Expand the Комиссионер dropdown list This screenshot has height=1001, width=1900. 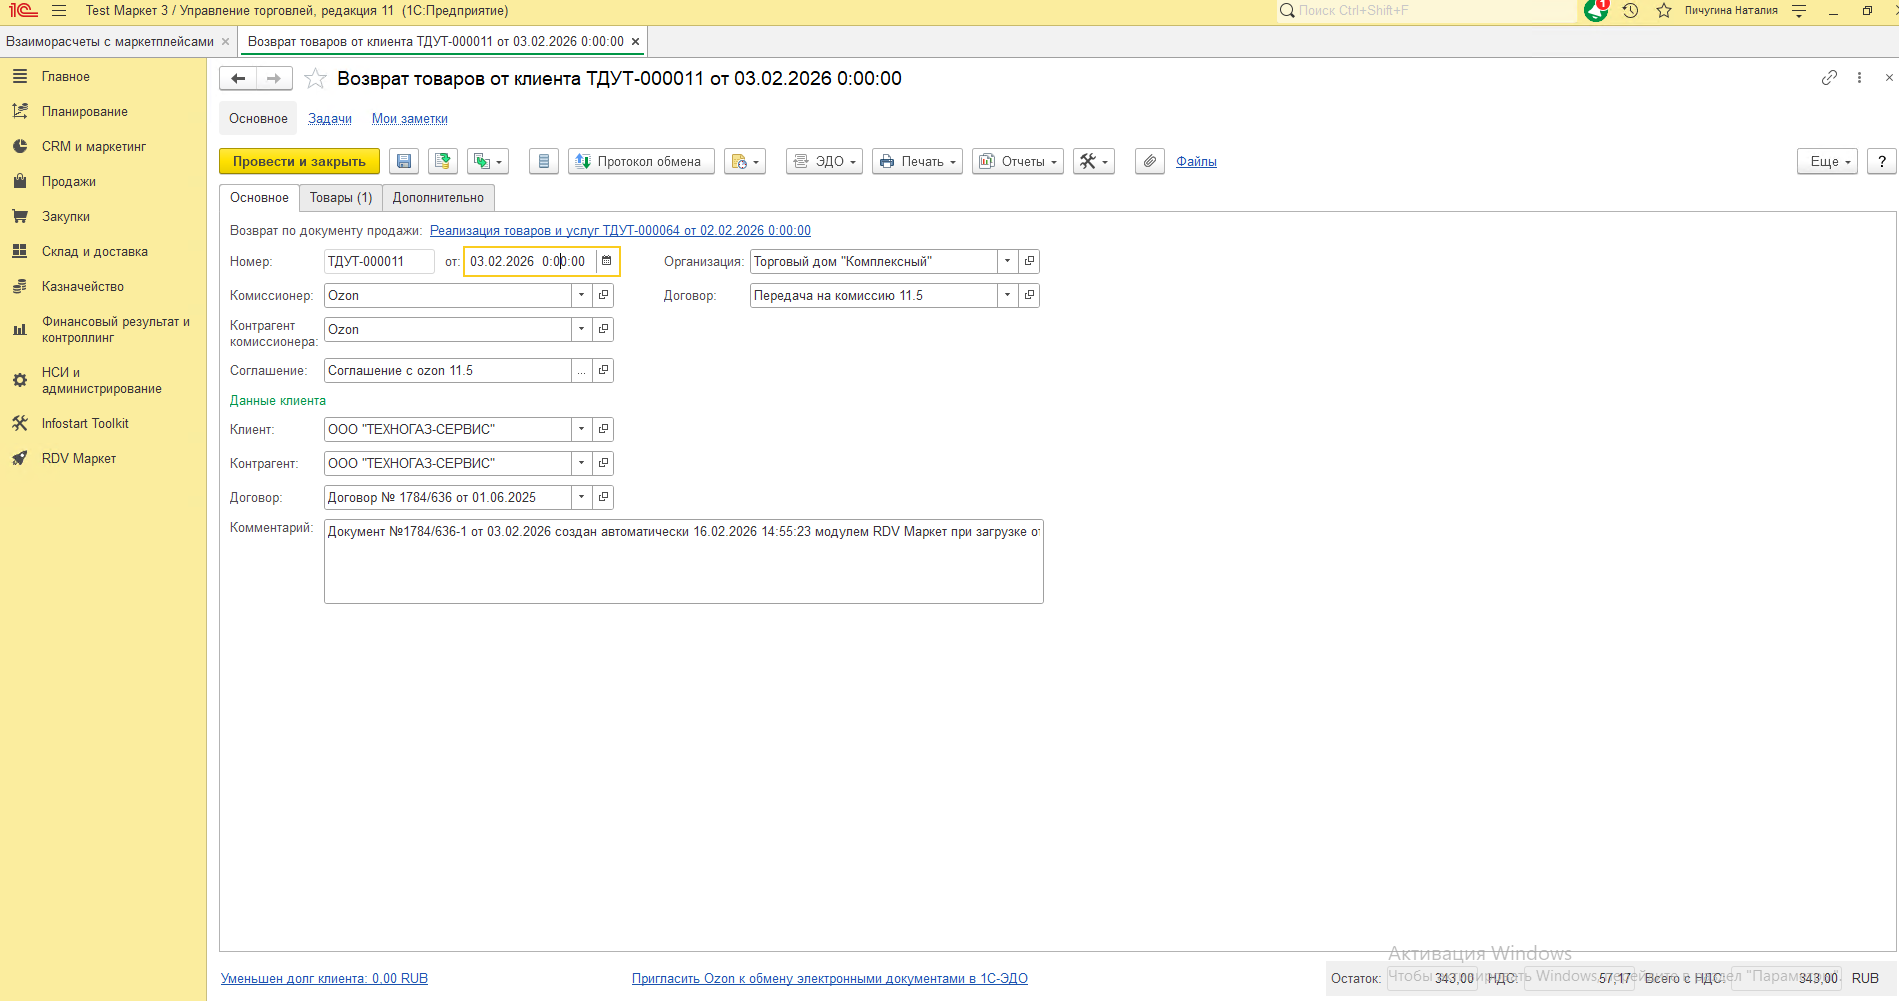pyautogui.click(x=581, y=296)
